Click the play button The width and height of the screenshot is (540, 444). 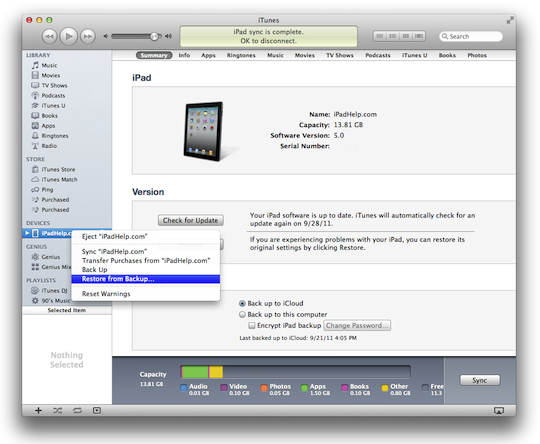click(69, 36)
